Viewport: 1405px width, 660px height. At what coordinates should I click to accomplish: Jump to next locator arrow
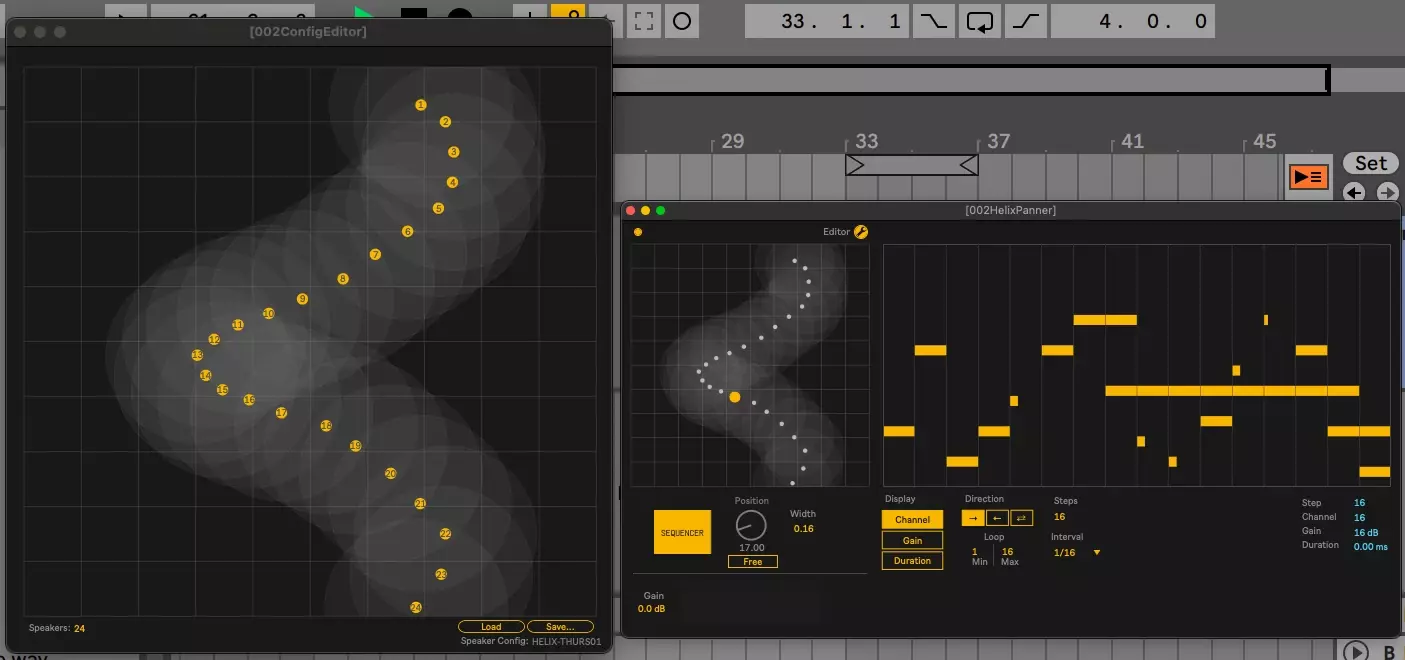pyautogui.click(x=1387, y=193)
